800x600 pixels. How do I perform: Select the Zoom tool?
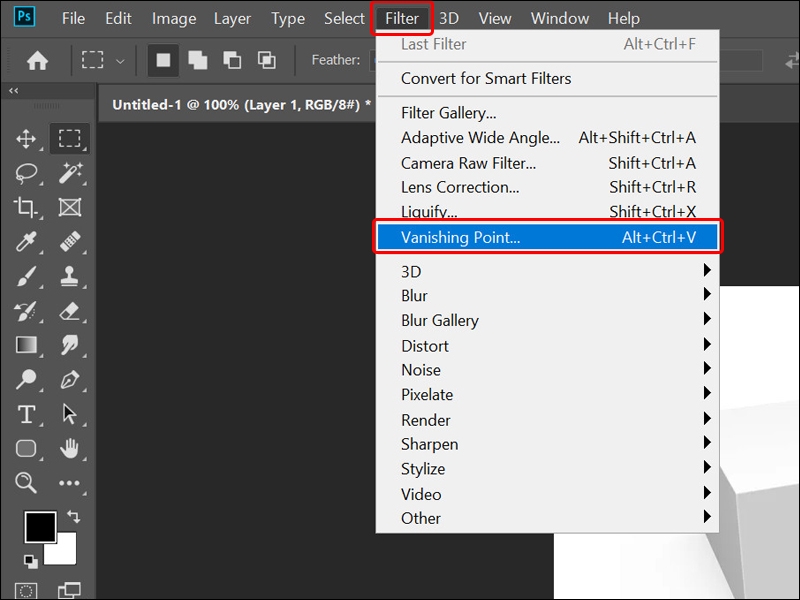coord(27,484)
